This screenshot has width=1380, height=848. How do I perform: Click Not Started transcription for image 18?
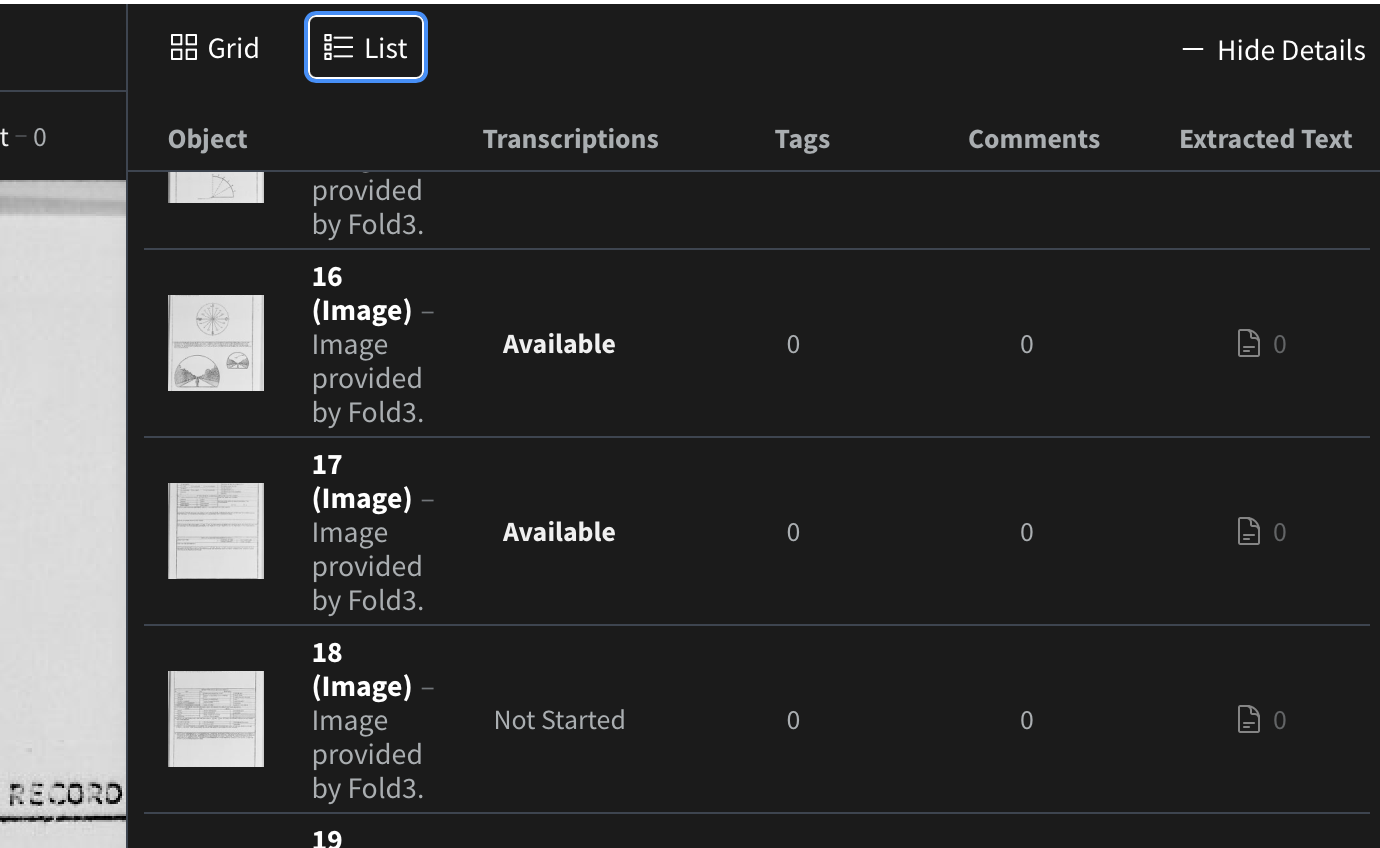click(559, 720)
